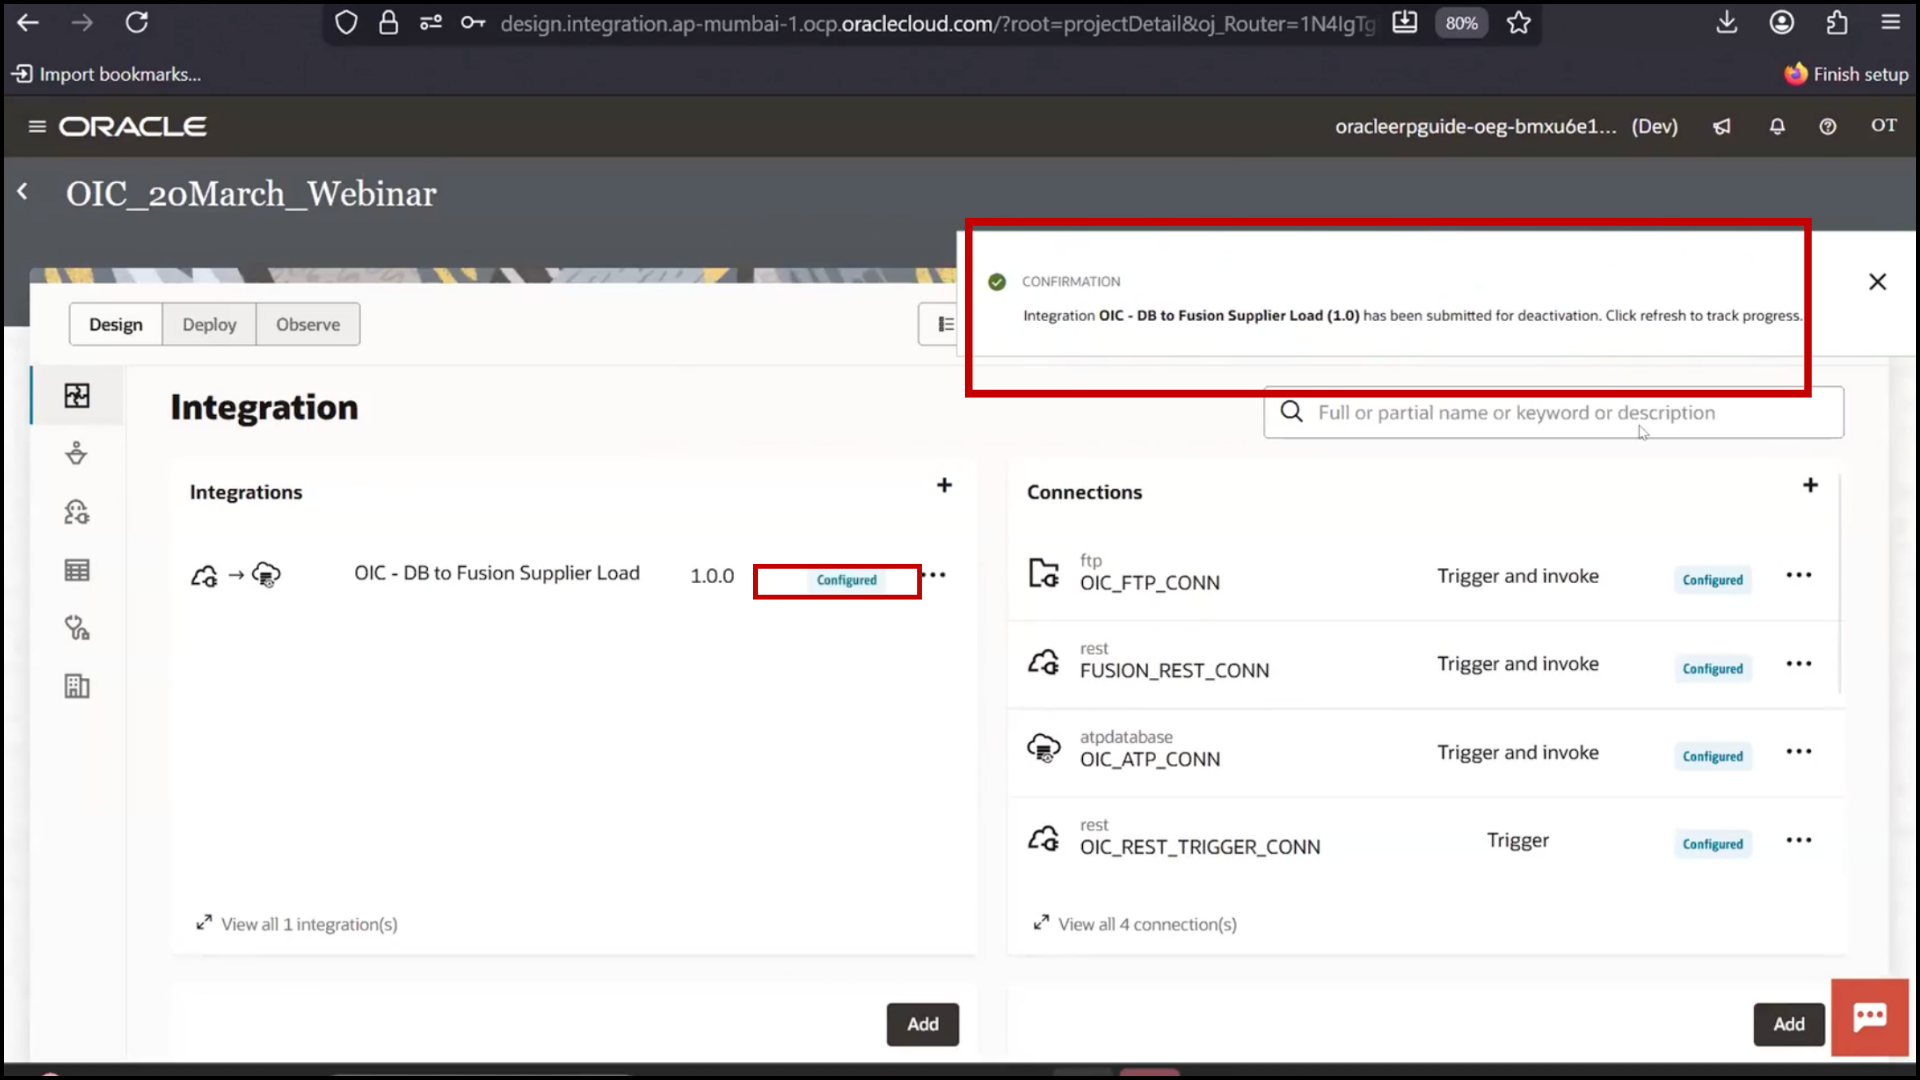1920x1080 pixels.
Task: Open help question mark icon
Action: pos(1828,127)
